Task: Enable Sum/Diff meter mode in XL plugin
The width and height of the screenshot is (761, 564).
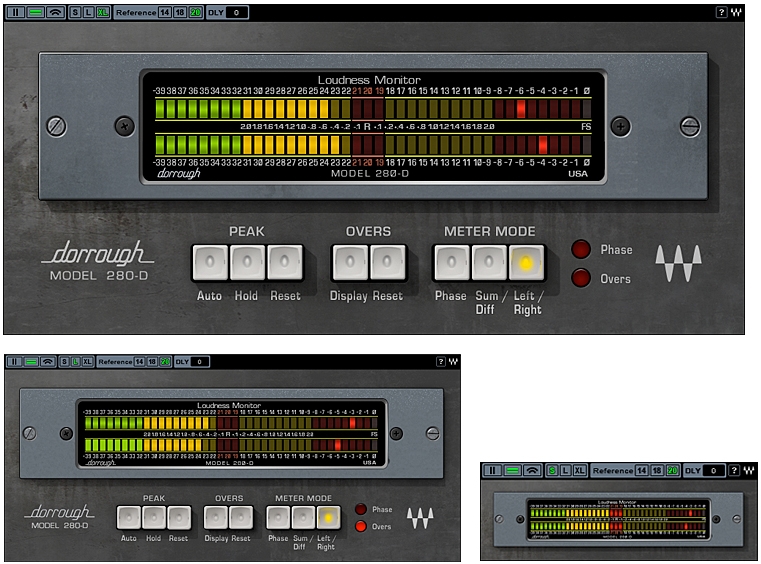Action: click(489, 263)
